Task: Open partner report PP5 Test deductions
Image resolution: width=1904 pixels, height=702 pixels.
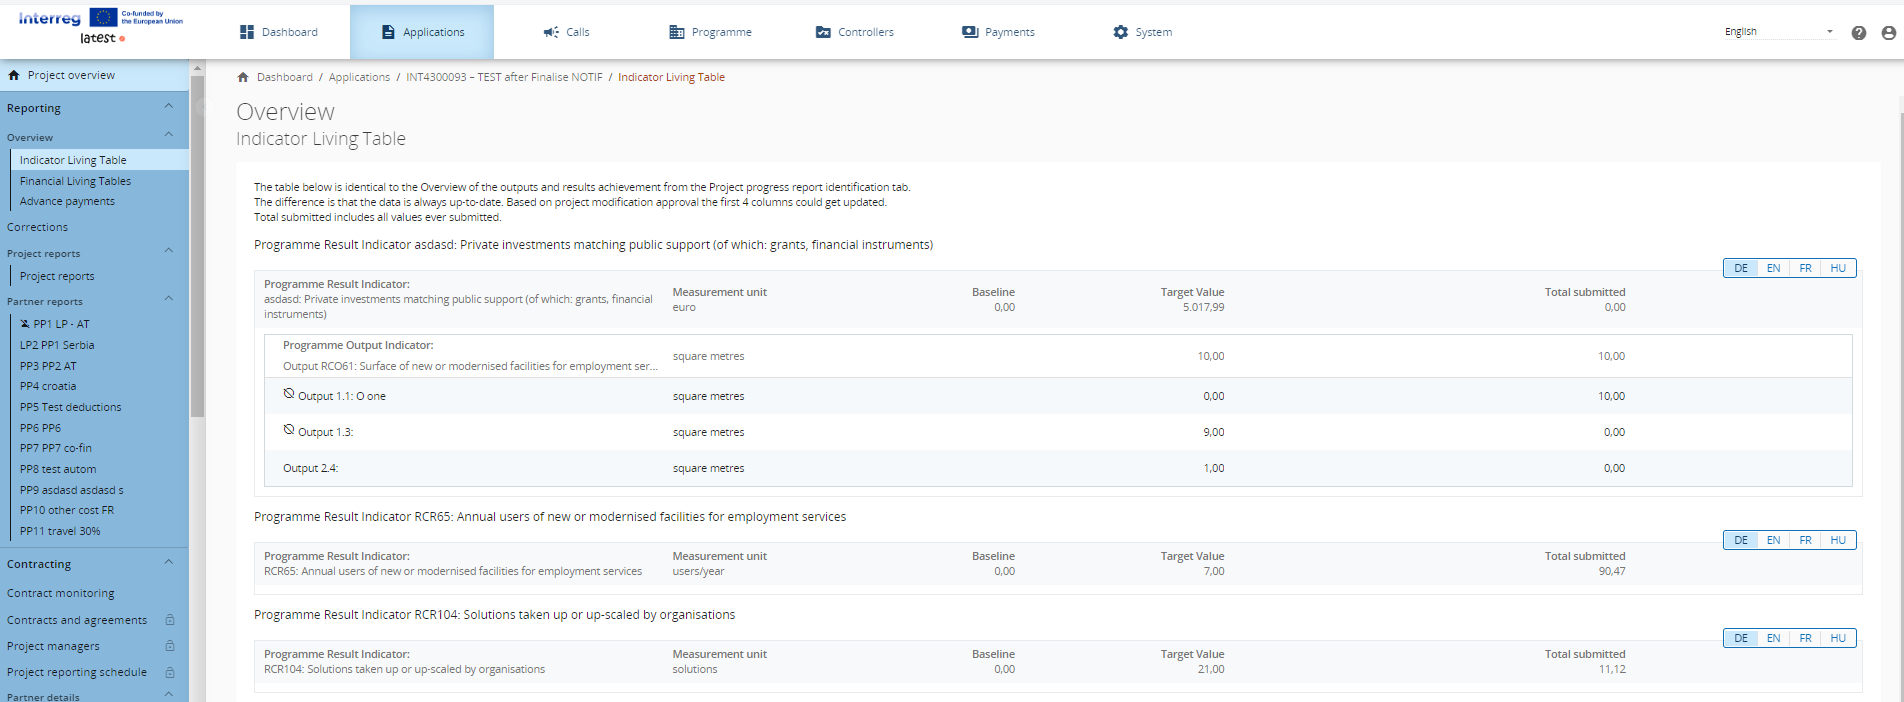Action: (x=70, y=407)
